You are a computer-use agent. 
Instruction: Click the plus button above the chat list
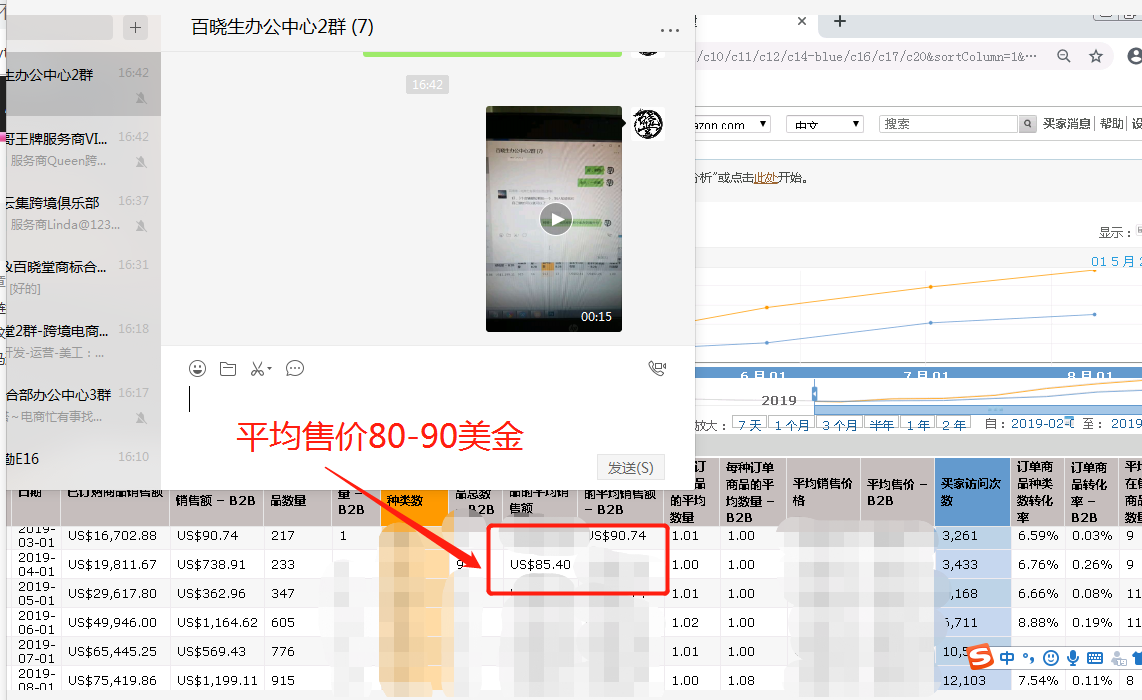click(135, 28)
